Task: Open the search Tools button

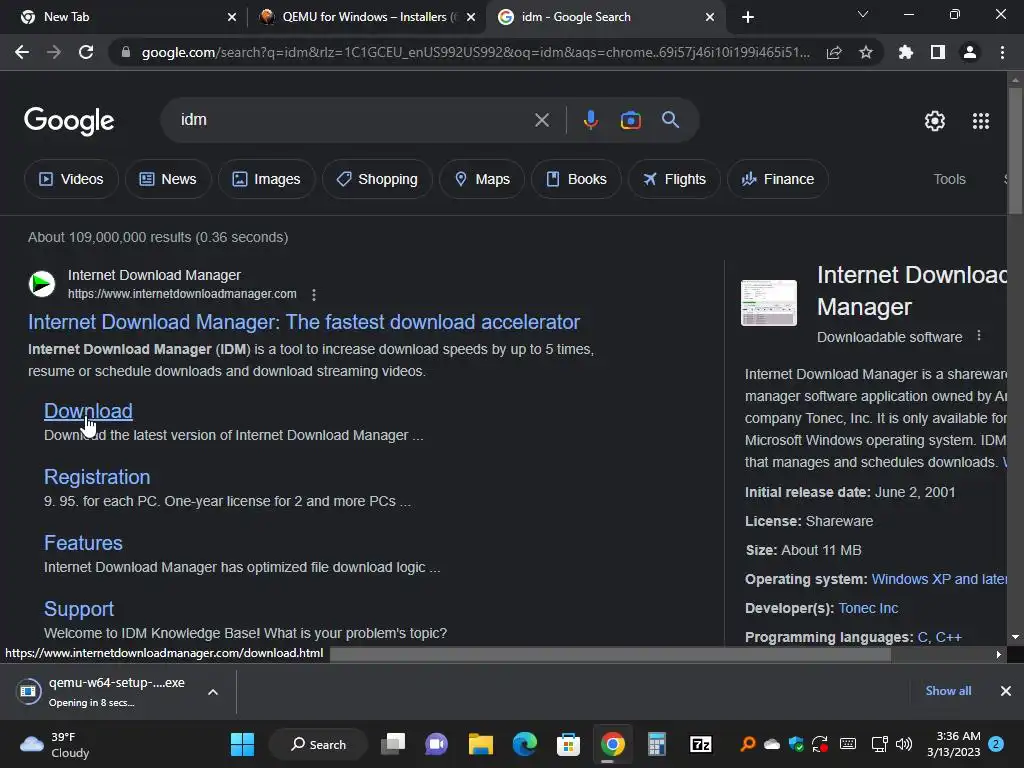Action: pos(949,179)
